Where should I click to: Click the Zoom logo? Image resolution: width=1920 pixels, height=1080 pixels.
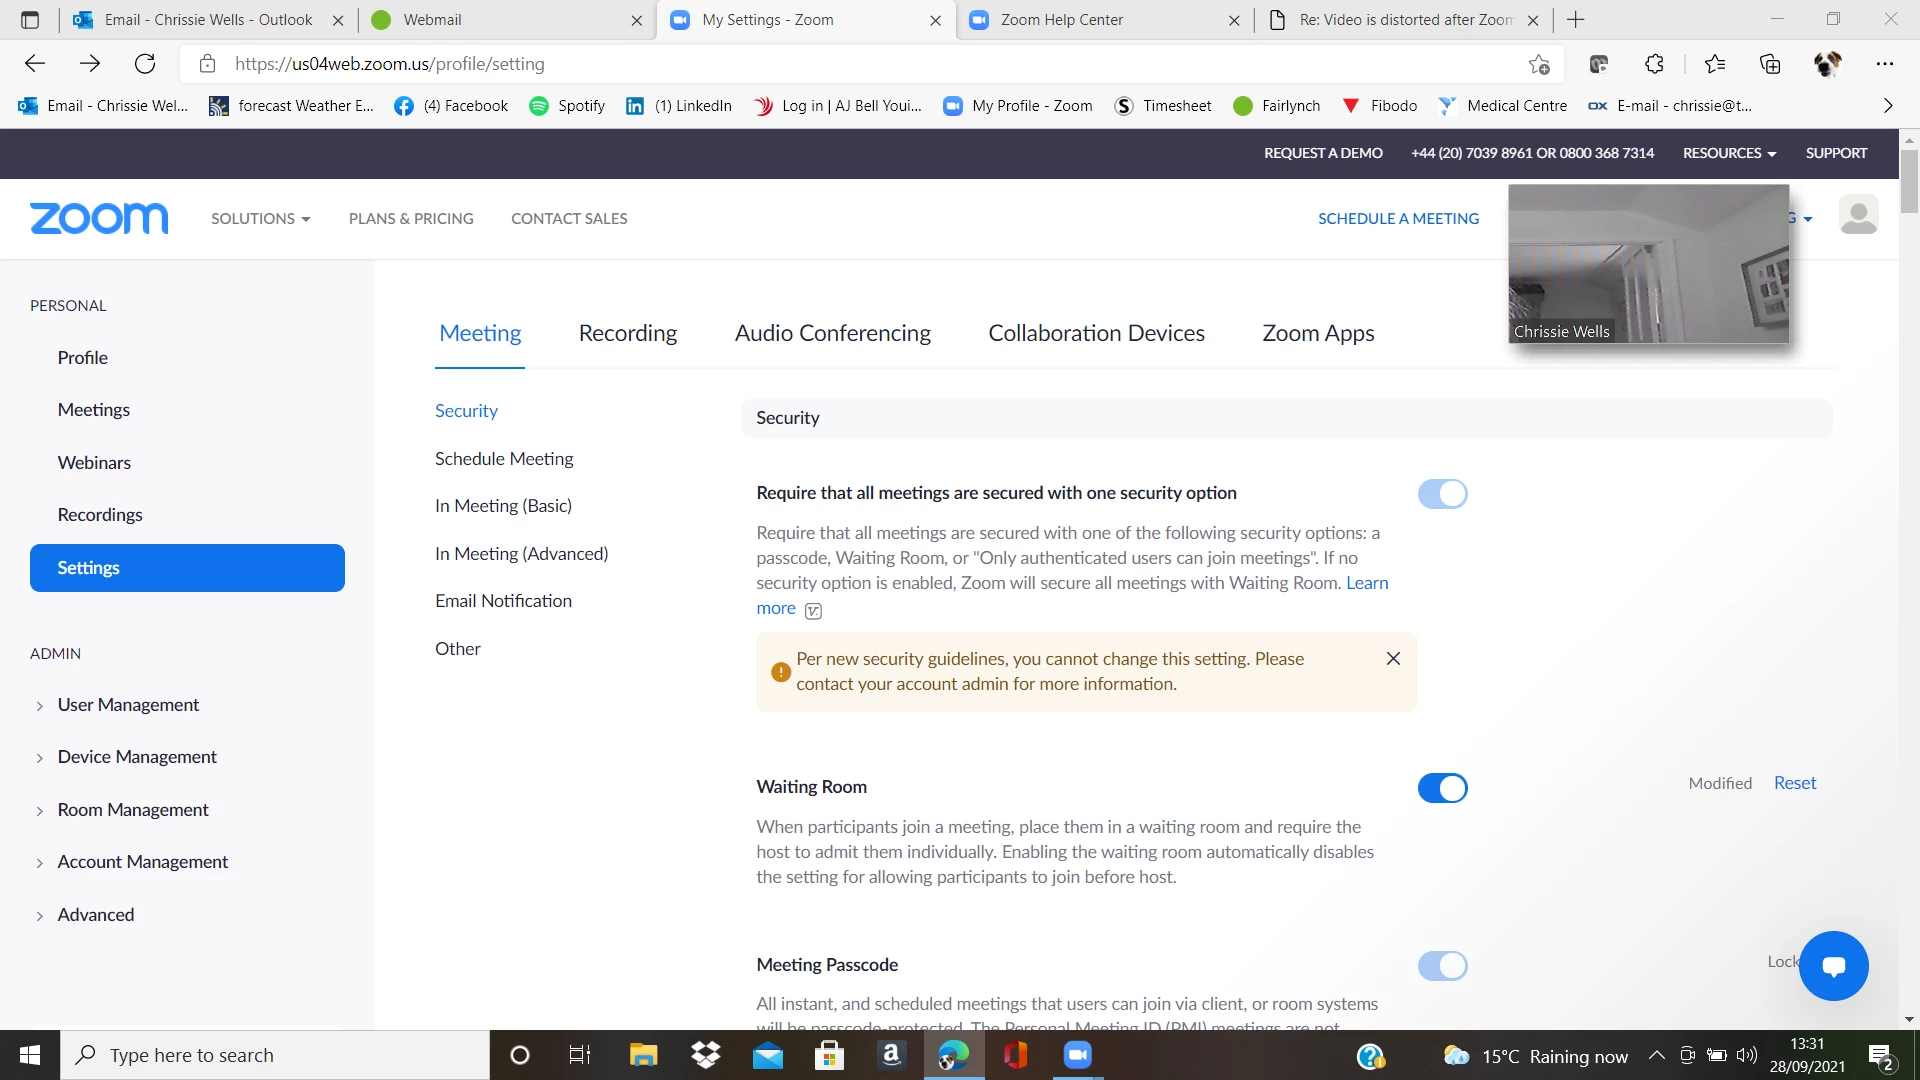click(99, 218)
